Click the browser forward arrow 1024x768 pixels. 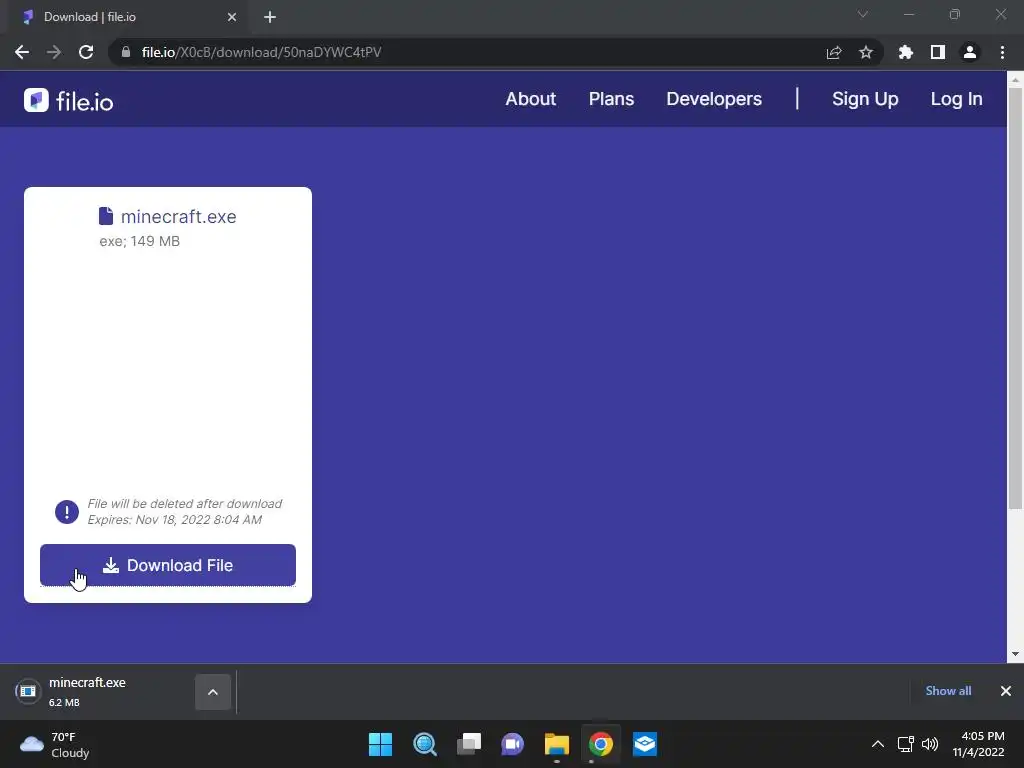pos(54,52)
